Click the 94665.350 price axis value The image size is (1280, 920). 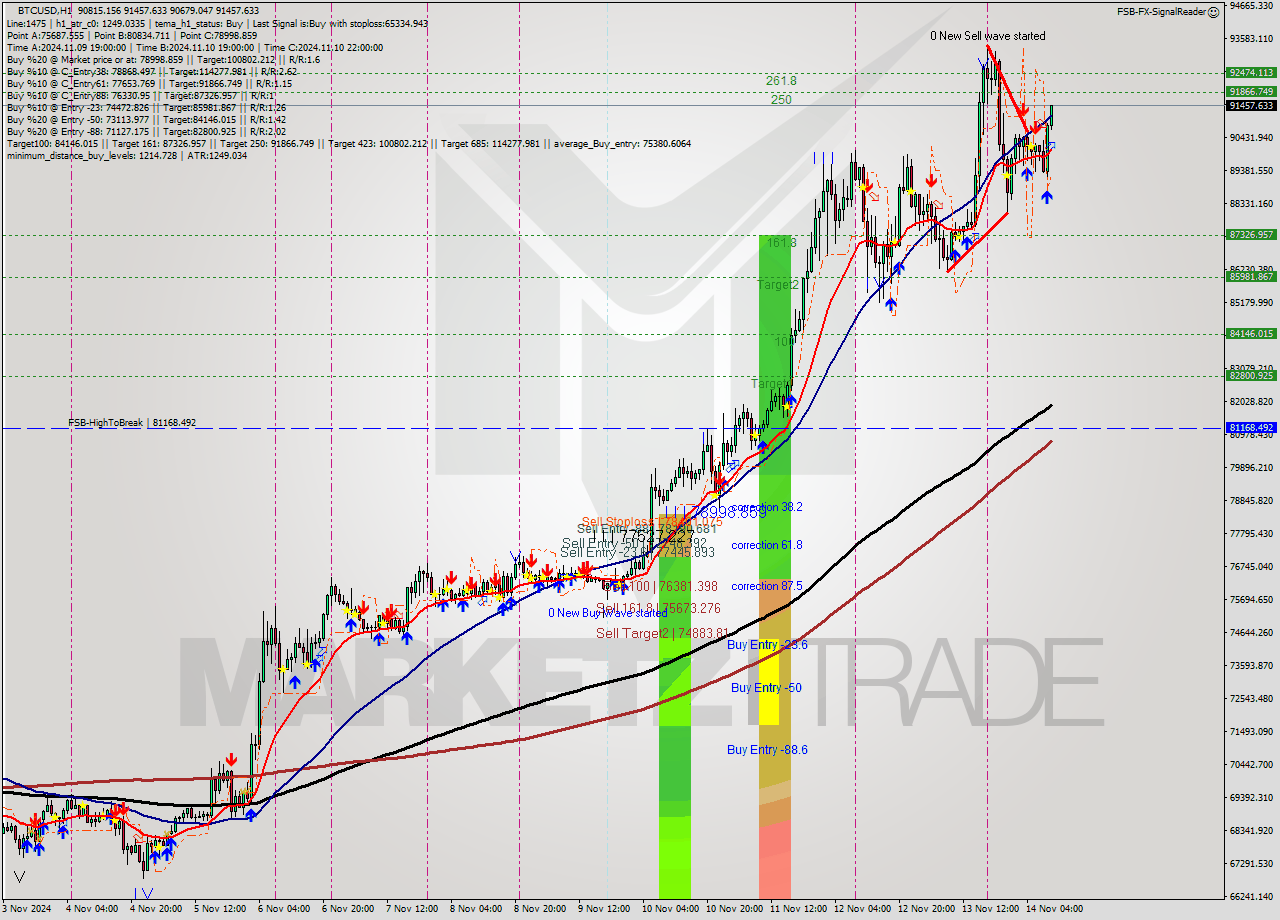[x=1251, y=6]
